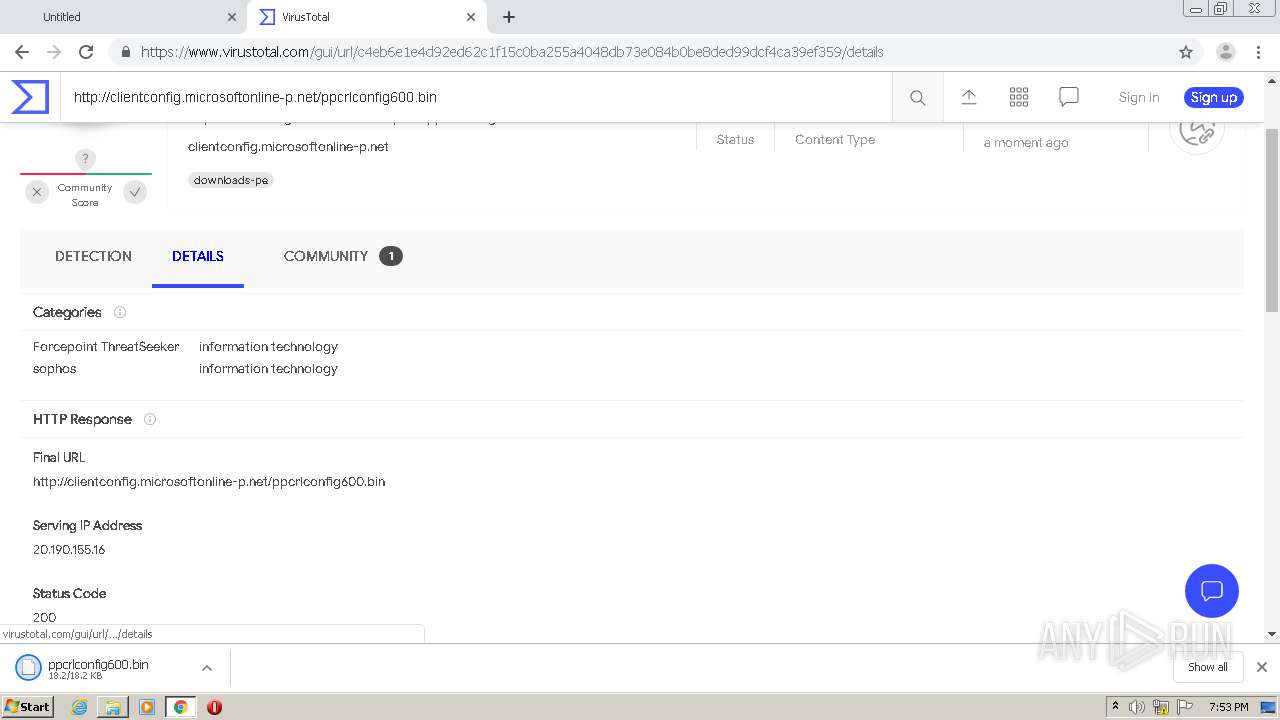This screenshot has width=1280, height=720.
Task: Vote harmless with the checkmark icon
Action: [135, 192]
